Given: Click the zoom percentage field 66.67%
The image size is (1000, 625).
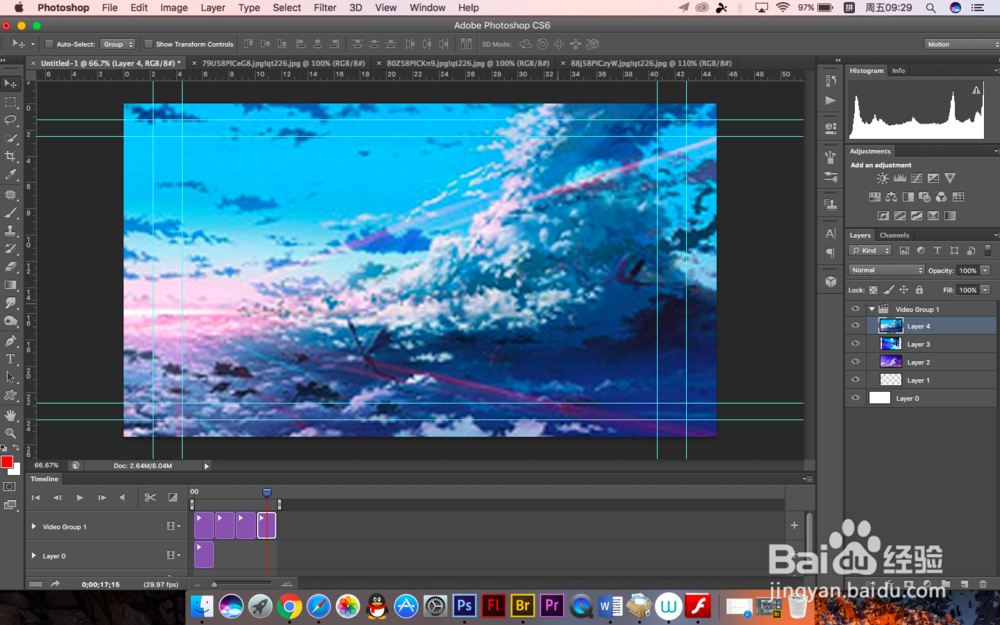Looking at the screenshot, I should point(47,466).
